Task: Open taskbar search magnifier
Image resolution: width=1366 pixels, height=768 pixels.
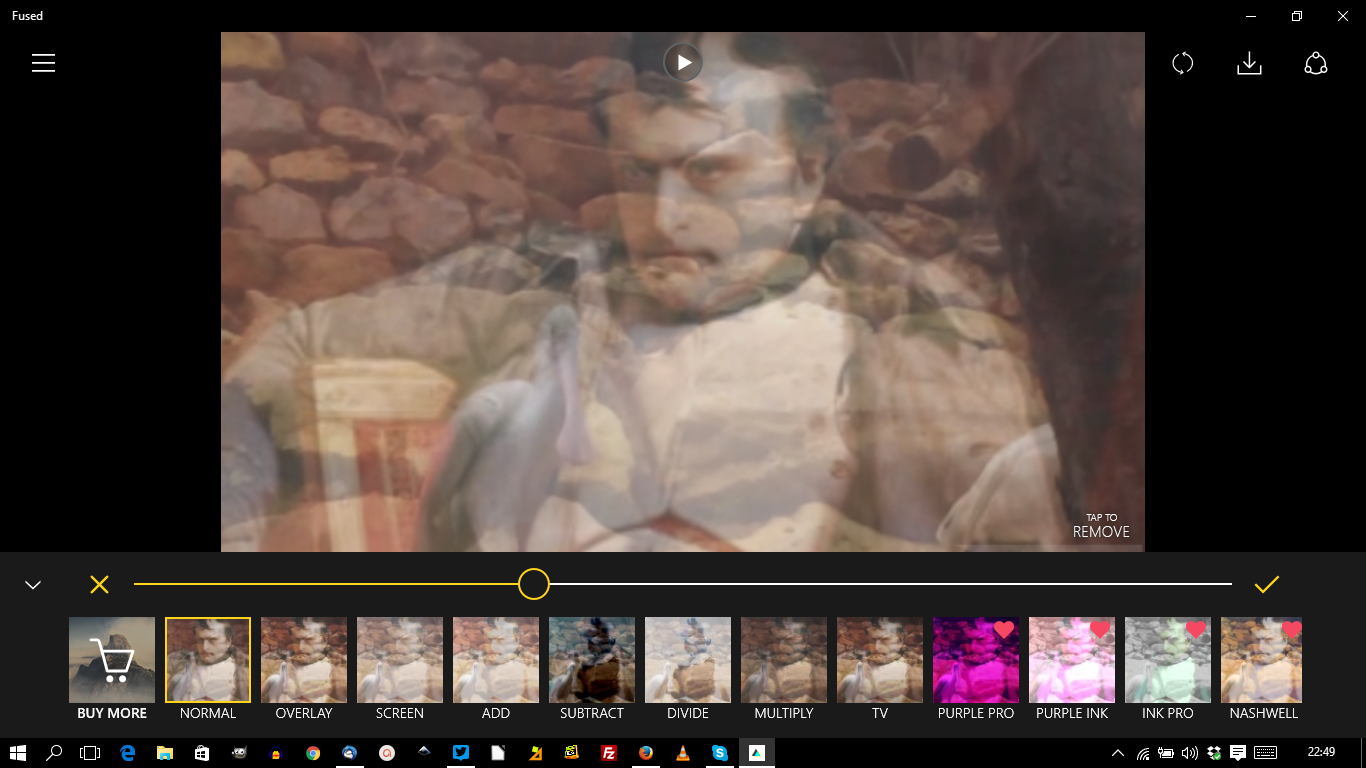Action: [x=55, y=752]
